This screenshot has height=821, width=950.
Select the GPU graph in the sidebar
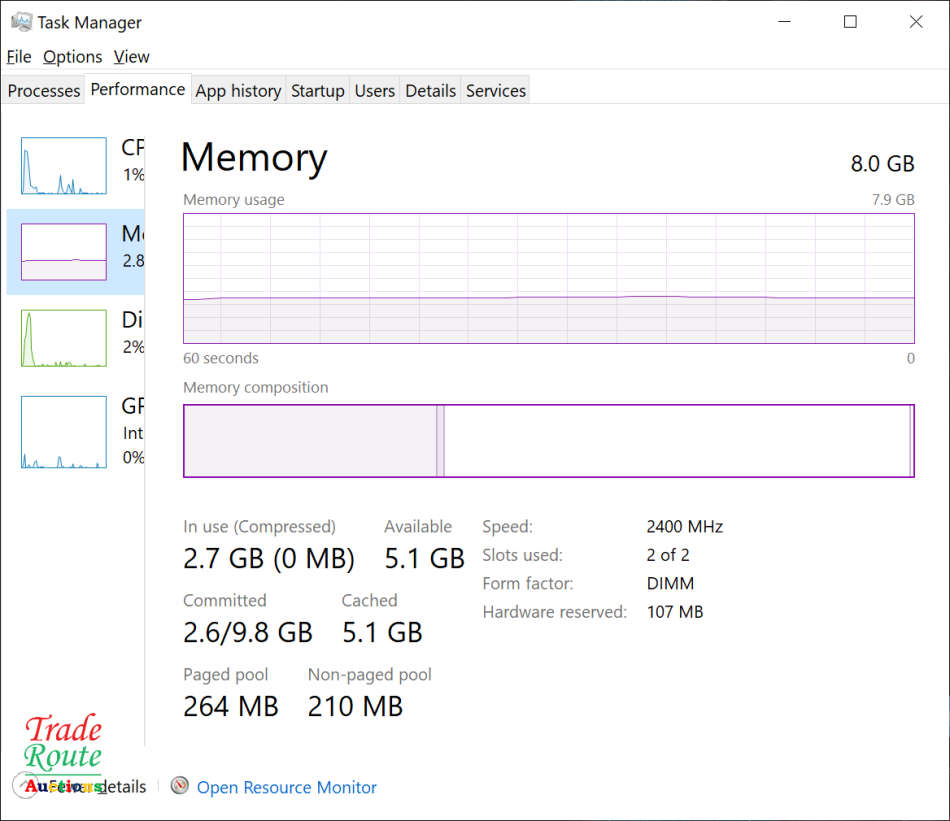coord(64,432)
